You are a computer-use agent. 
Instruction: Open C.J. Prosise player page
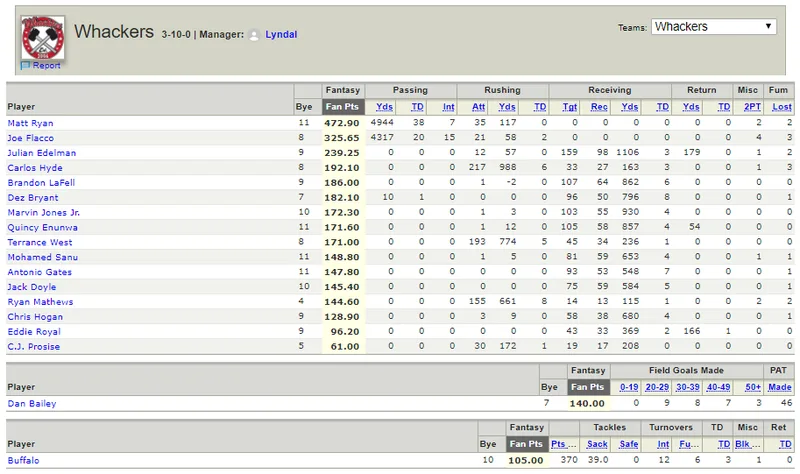[x=33, y=346]
